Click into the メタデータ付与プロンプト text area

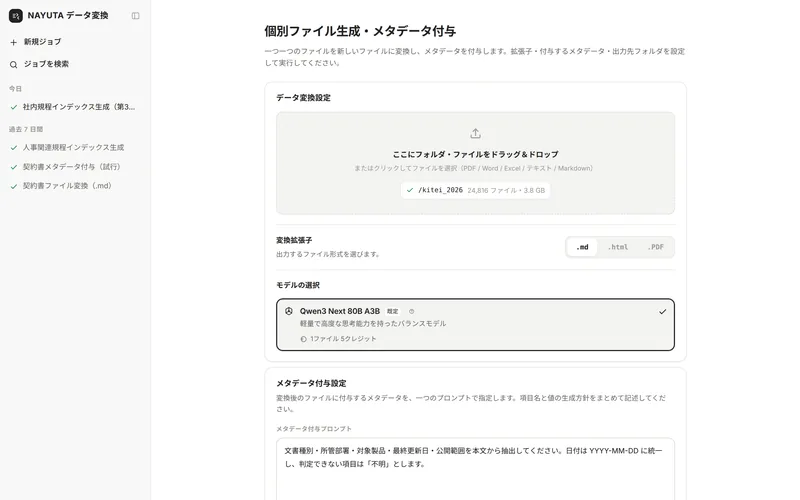click(475, 469)
